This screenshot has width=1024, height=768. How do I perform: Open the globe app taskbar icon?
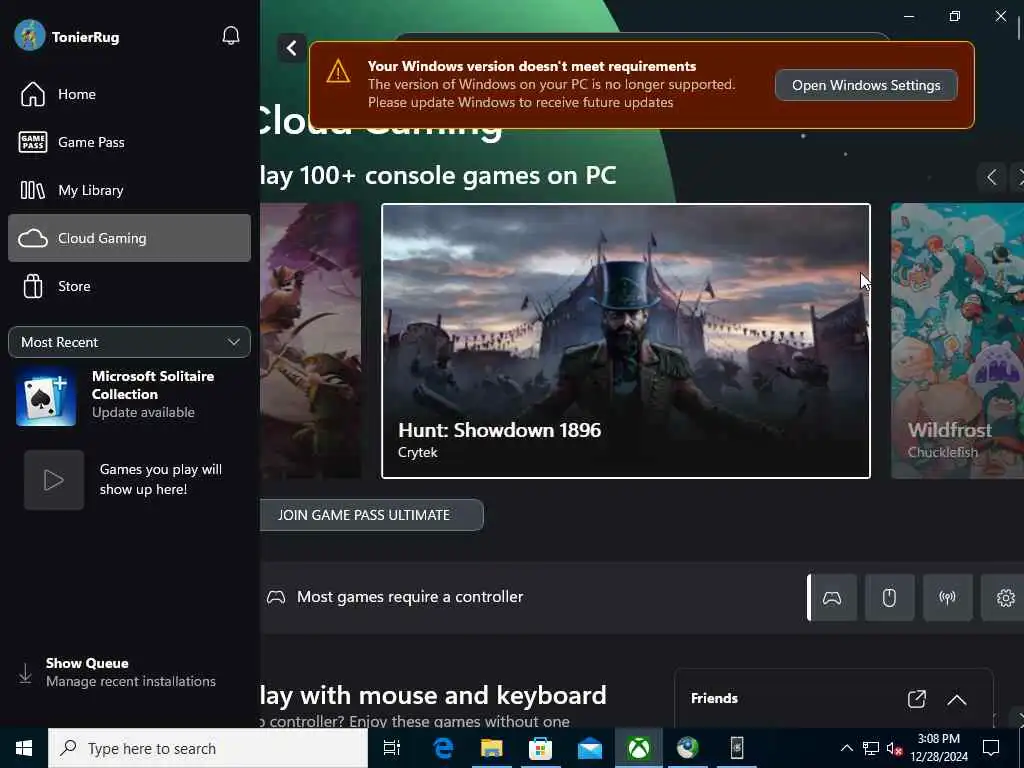(x=688, y=748)
